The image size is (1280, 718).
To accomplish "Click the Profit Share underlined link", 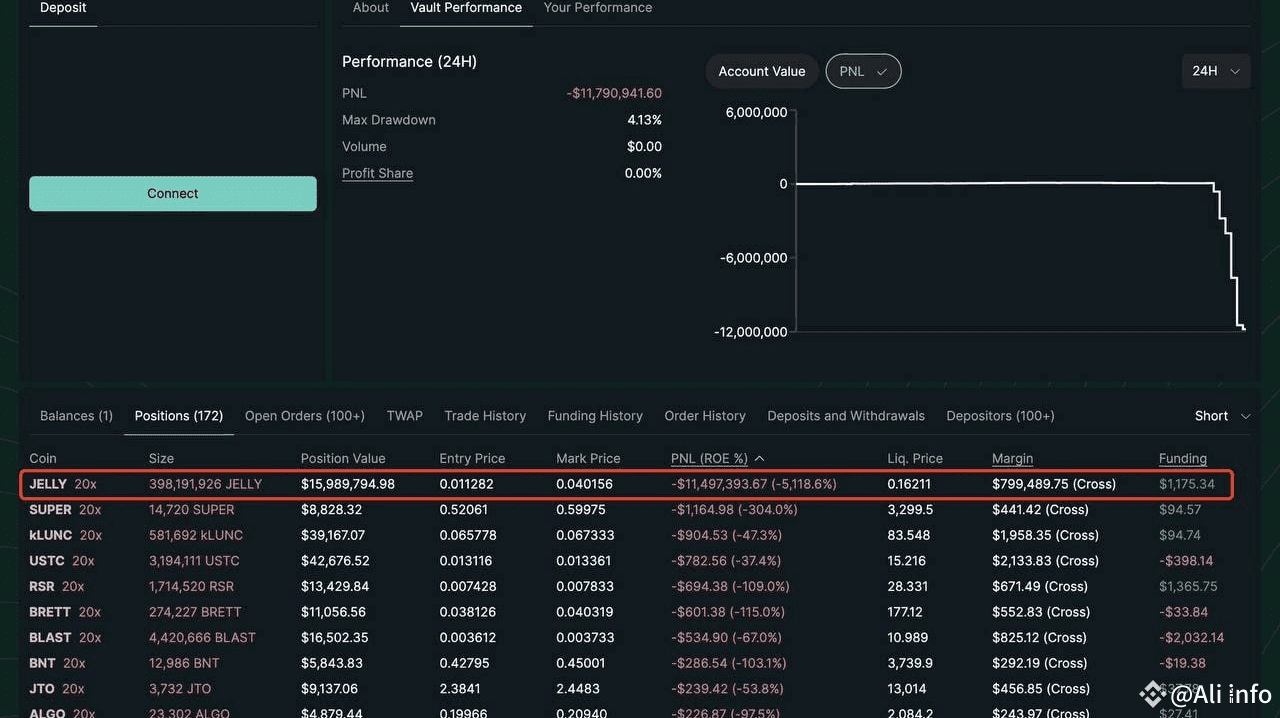I will click(x=377, y=173).
